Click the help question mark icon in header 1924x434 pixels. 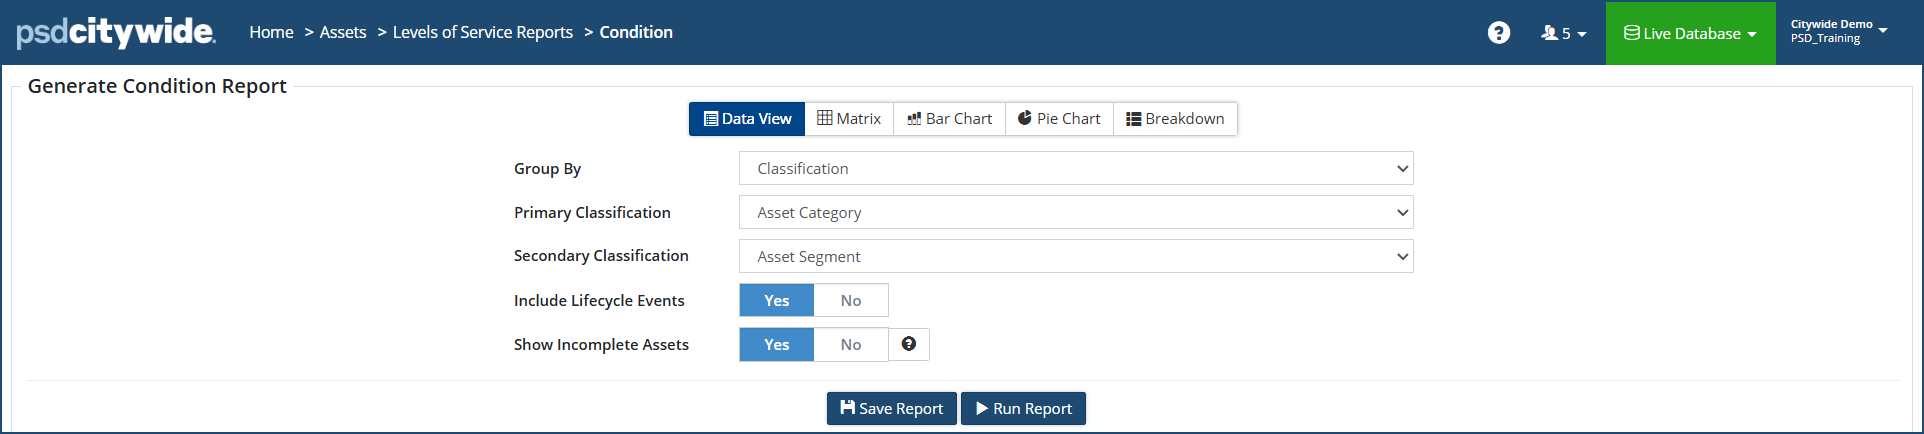1498,33
